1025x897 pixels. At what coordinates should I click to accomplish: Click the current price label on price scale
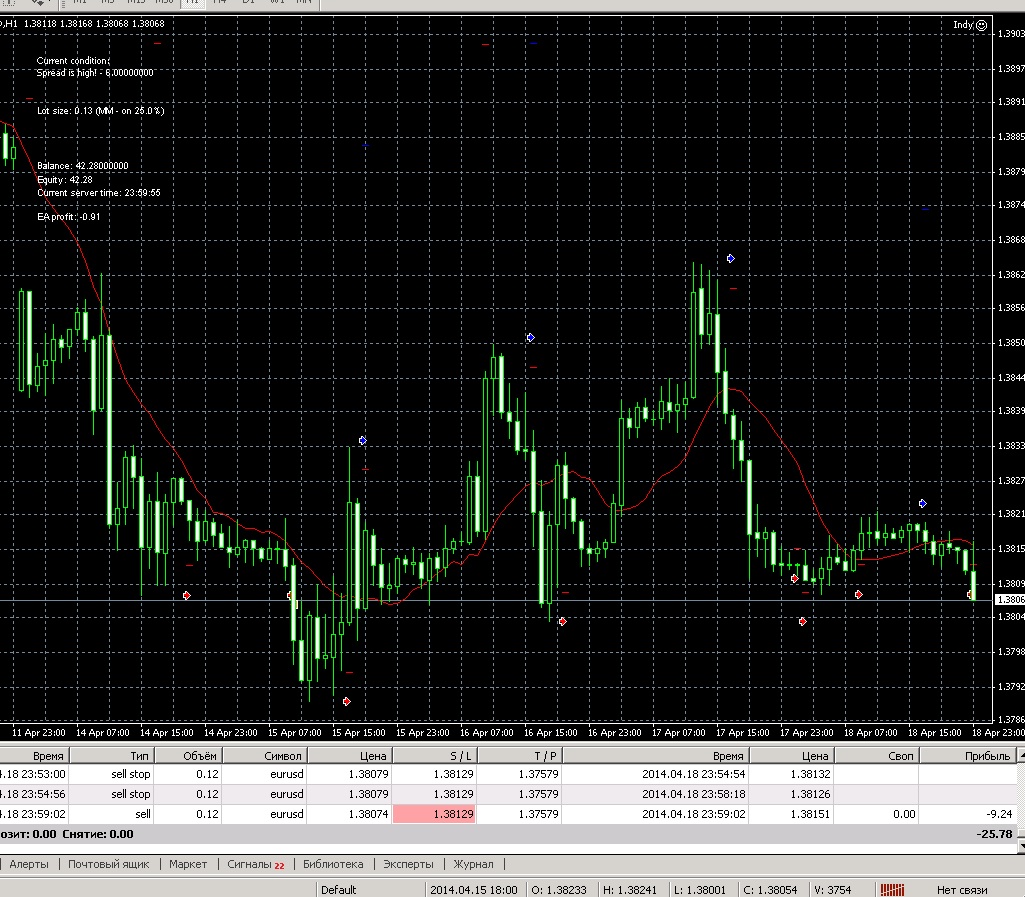pyautogui.click(x=1010, y=600)
